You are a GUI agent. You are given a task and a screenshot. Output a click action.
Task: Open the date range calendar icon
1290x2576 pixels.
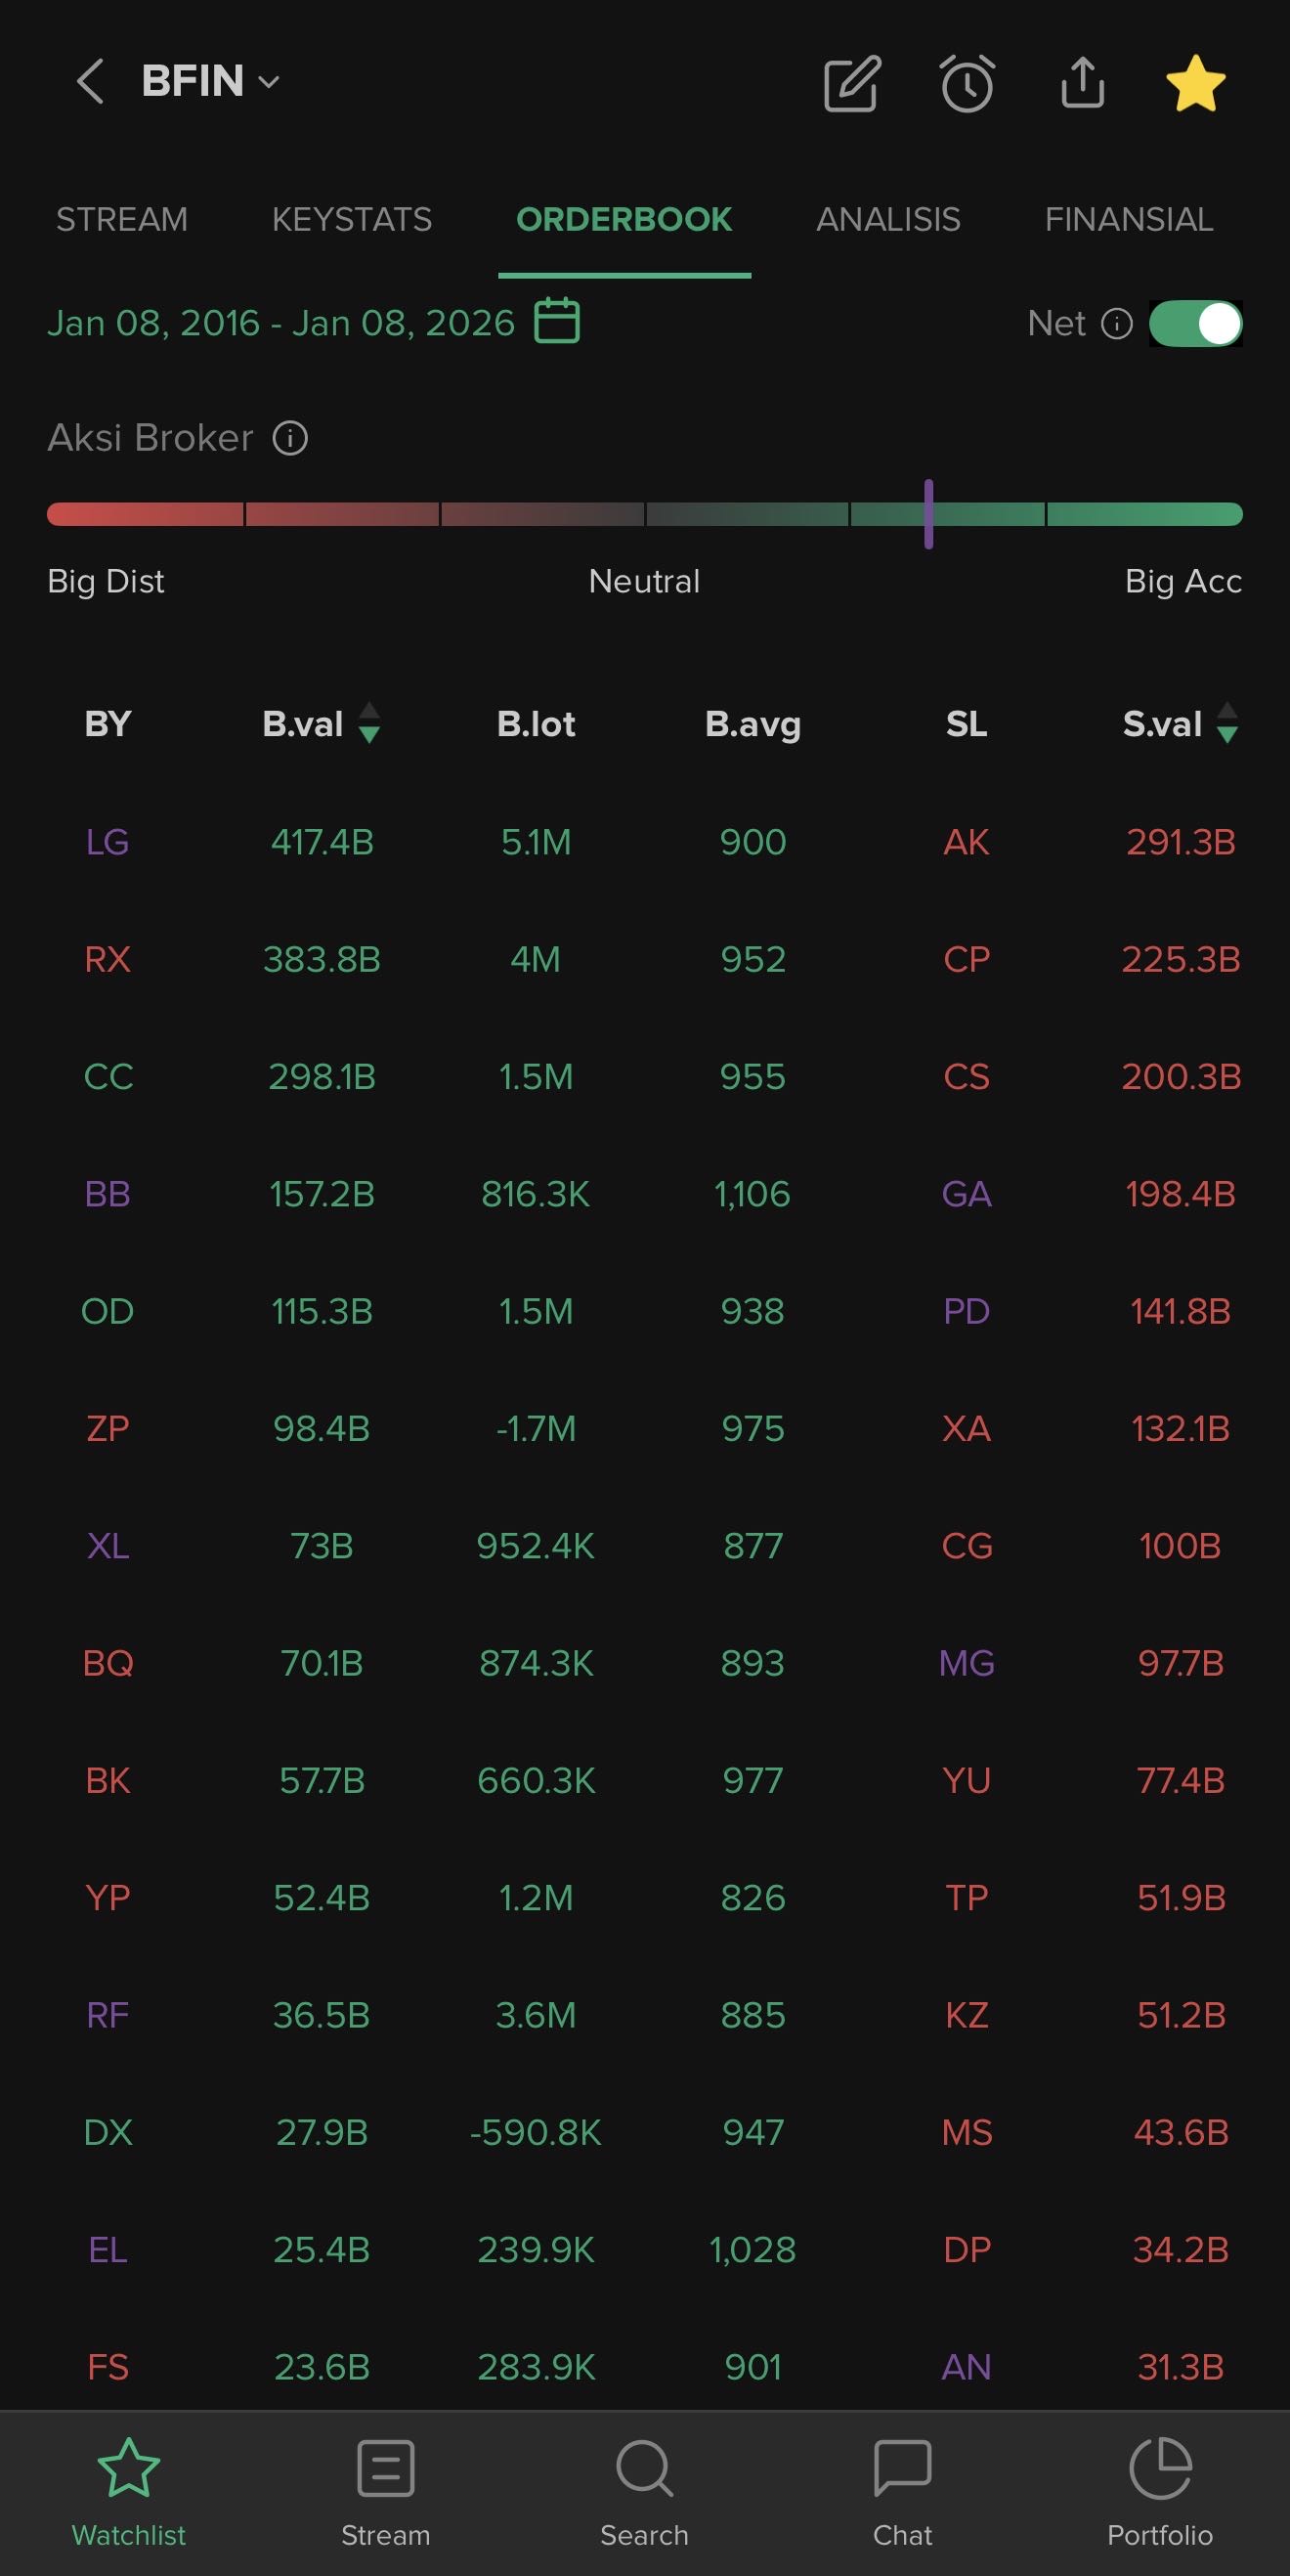(557, 321)
